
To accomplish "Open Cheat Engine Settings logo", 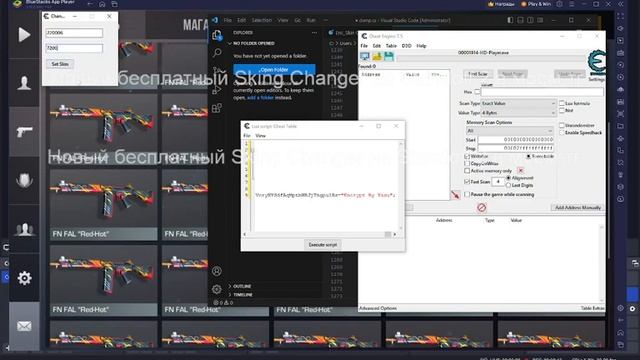I will click(596, 62).
